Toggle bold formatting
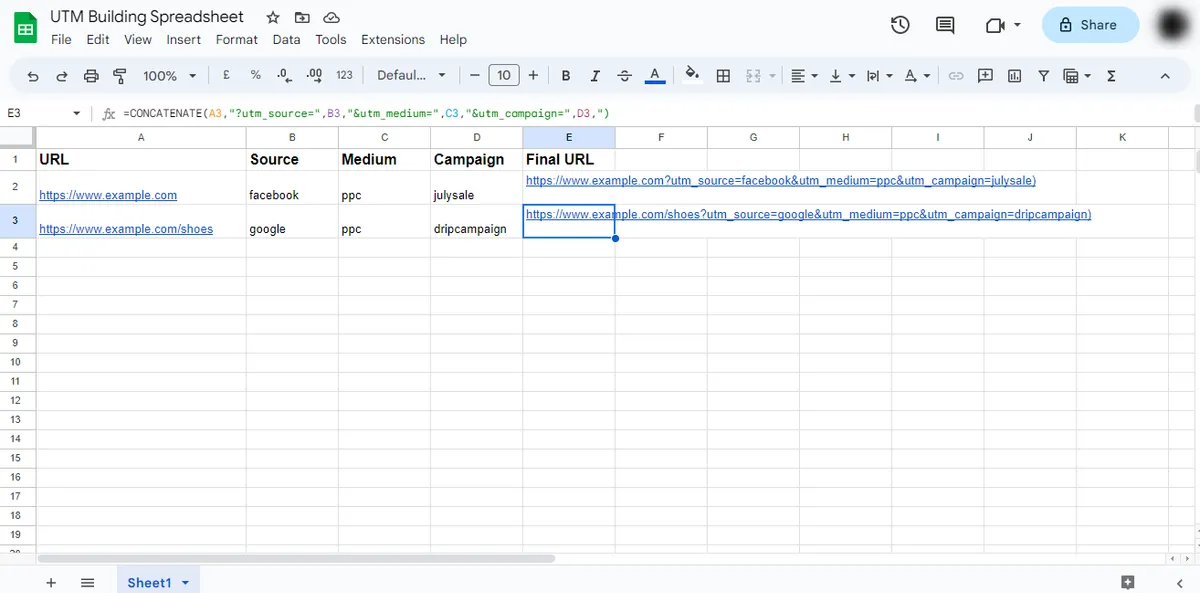The height and width of the screenshot is (593, 1200). tap(565, 75)
